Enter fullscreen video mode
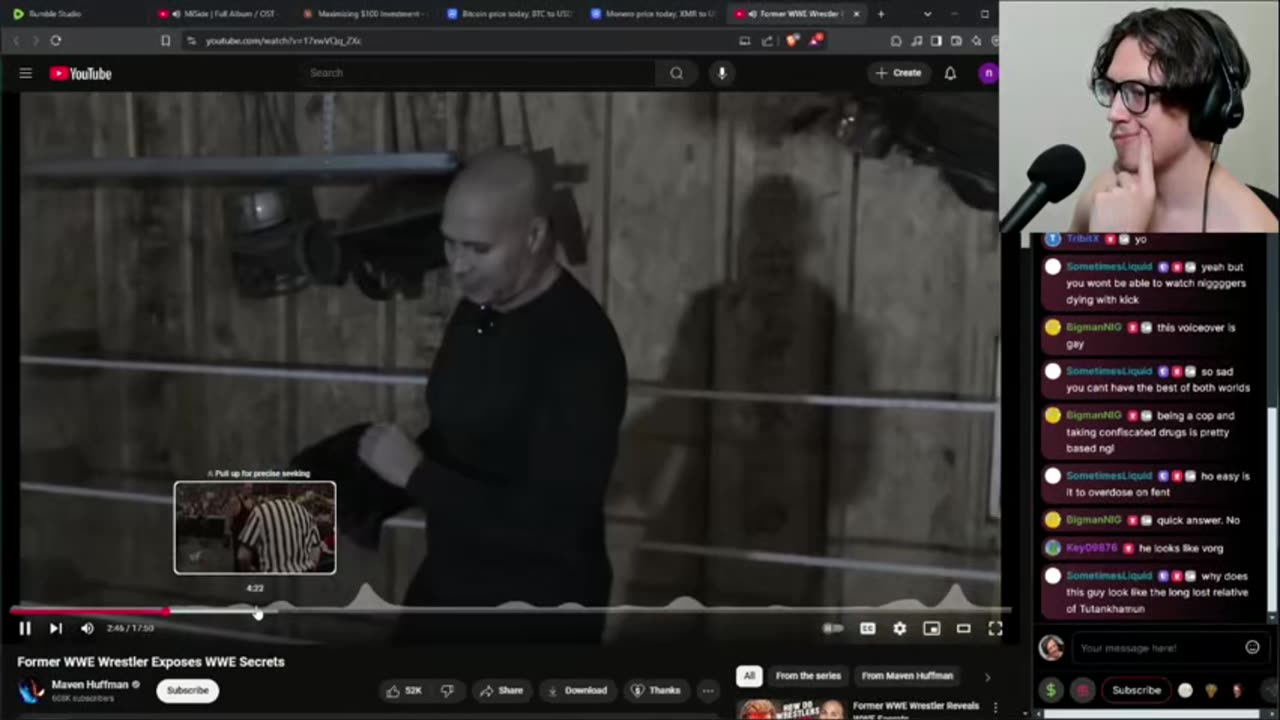Screen dimensions: 1280x720 (995, 628)
